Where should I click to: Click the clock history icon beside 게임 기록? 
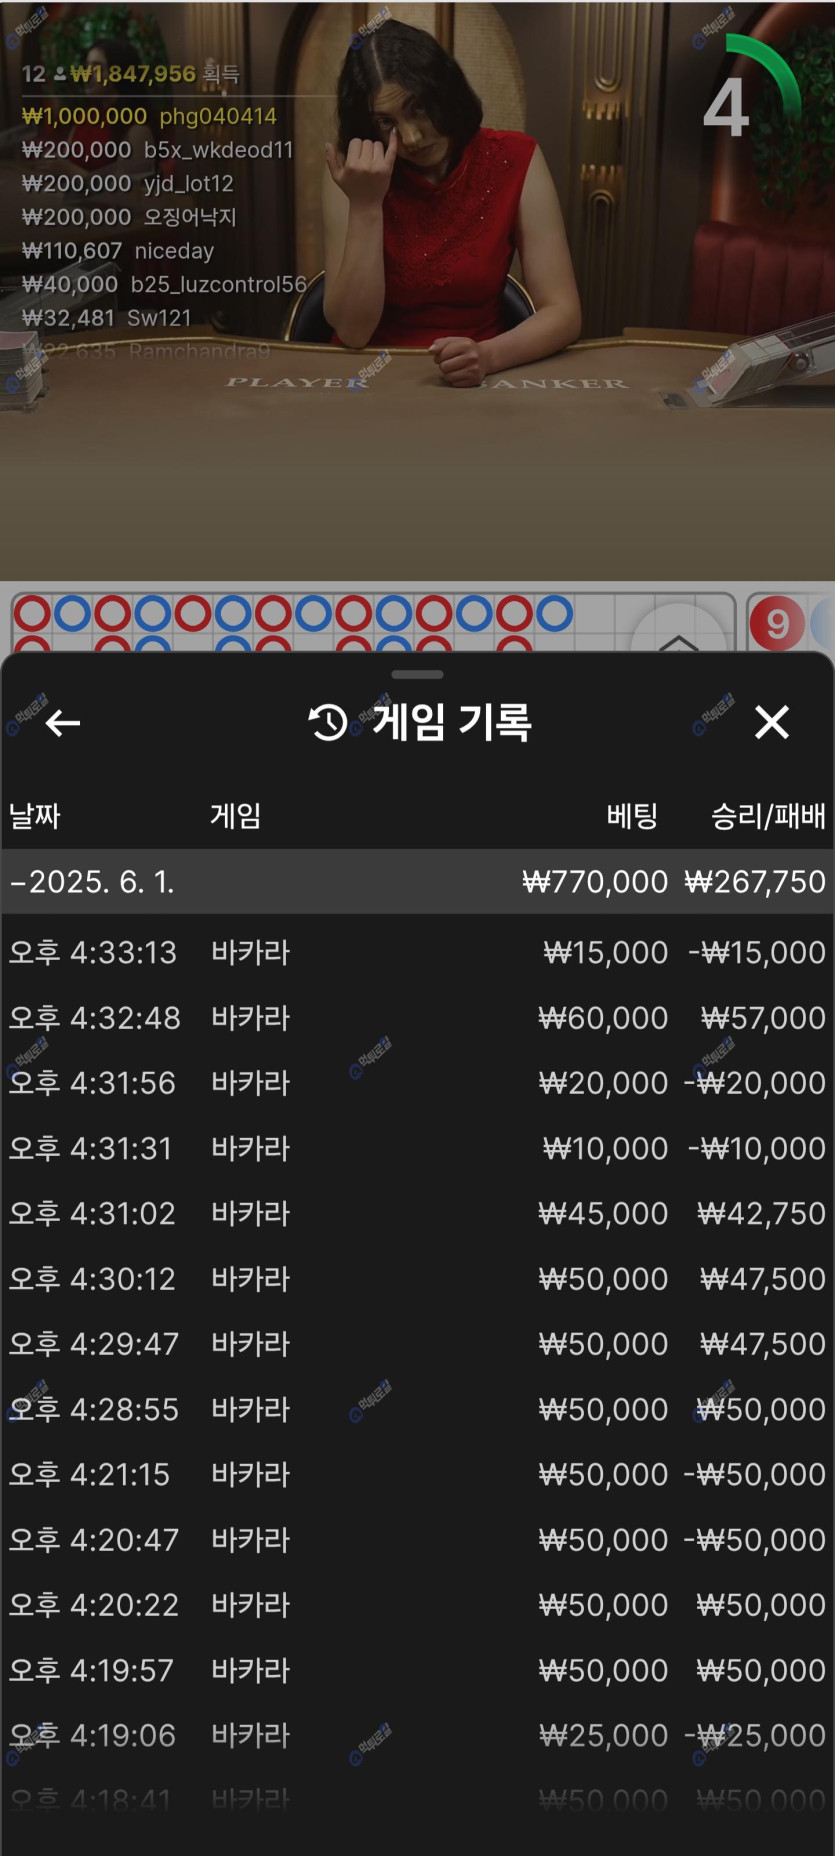[328, 722]
